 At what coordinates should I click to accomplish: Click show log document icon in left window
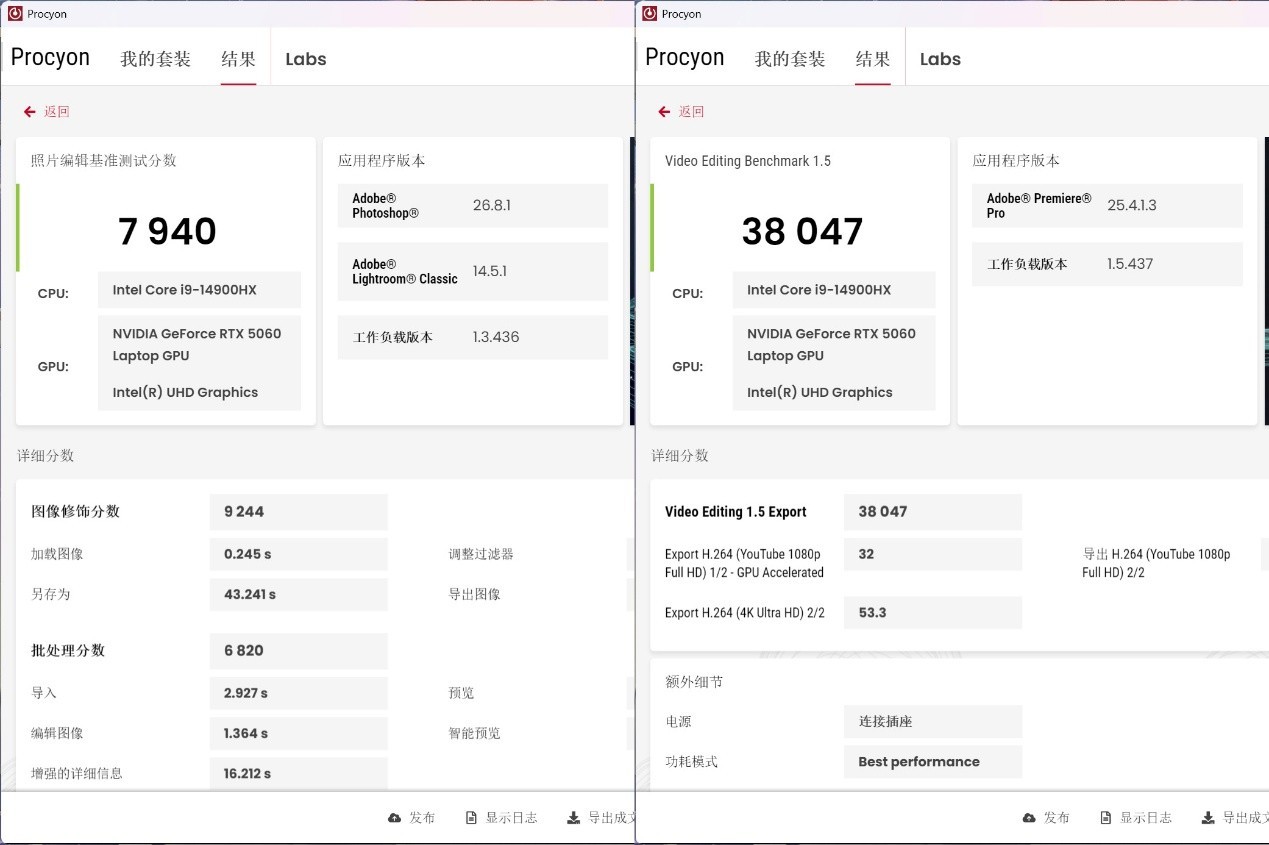point(471,818)
